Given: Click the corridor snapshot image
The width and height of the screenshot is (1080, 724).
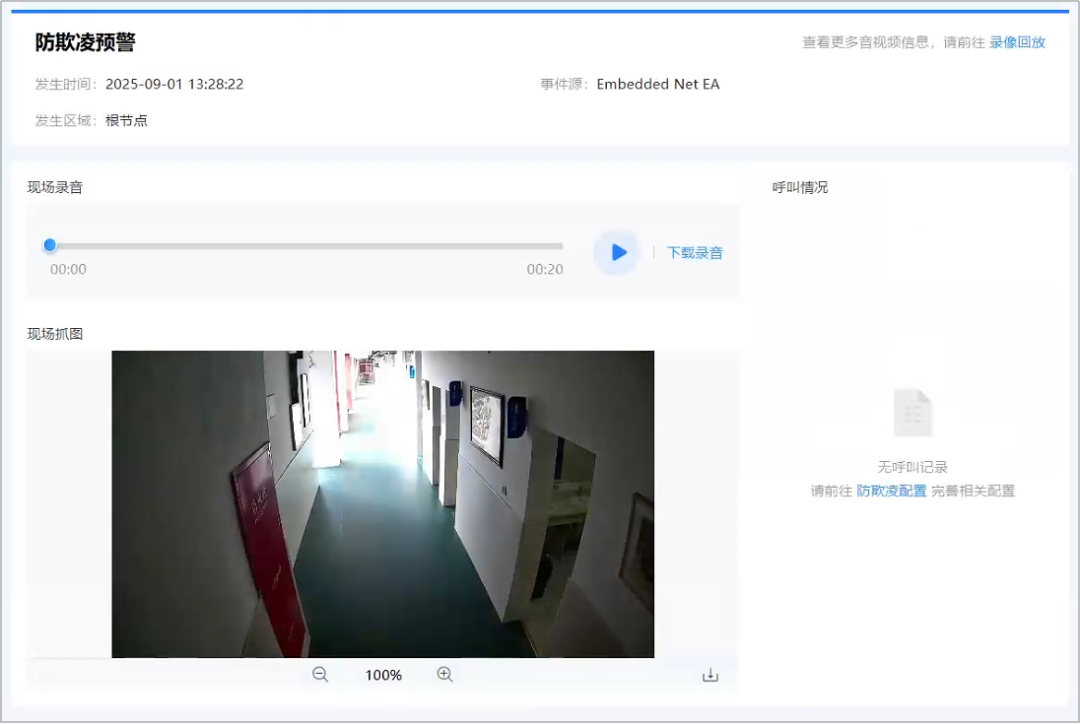Looking at the screenshot, I should tap(382, 504).
